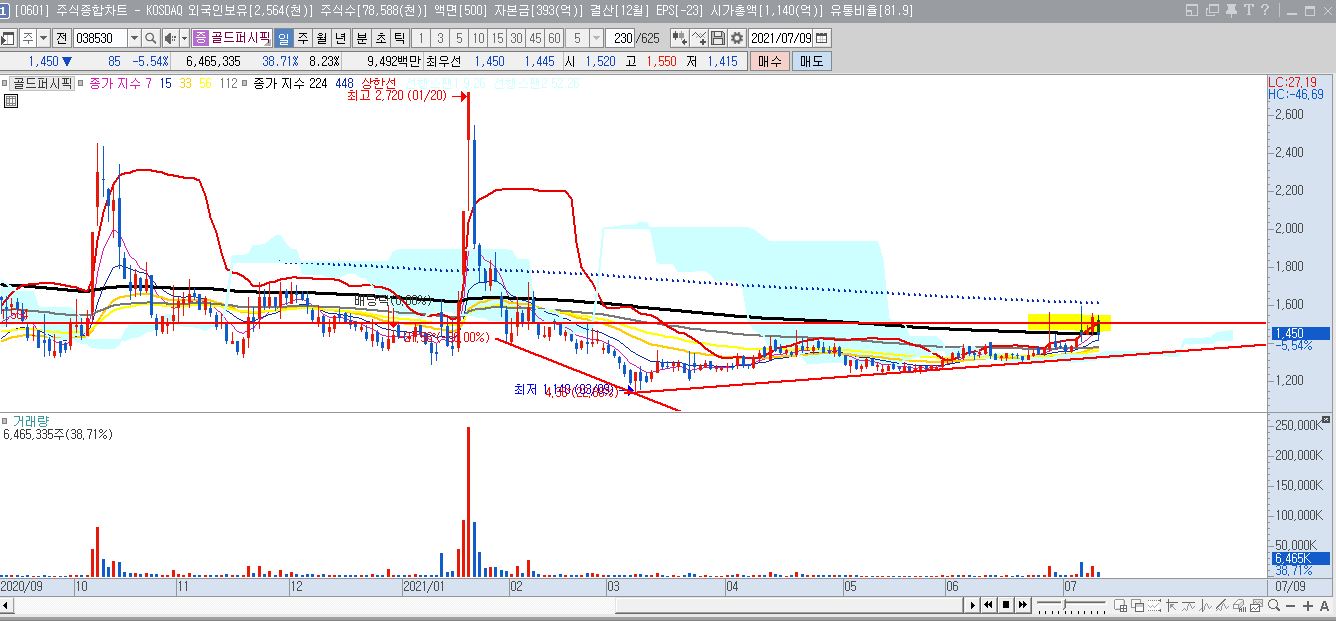Open the calendar date picker icon
Screen dimensions: 1336x621
pyautogui.click(x=821, y=38)
